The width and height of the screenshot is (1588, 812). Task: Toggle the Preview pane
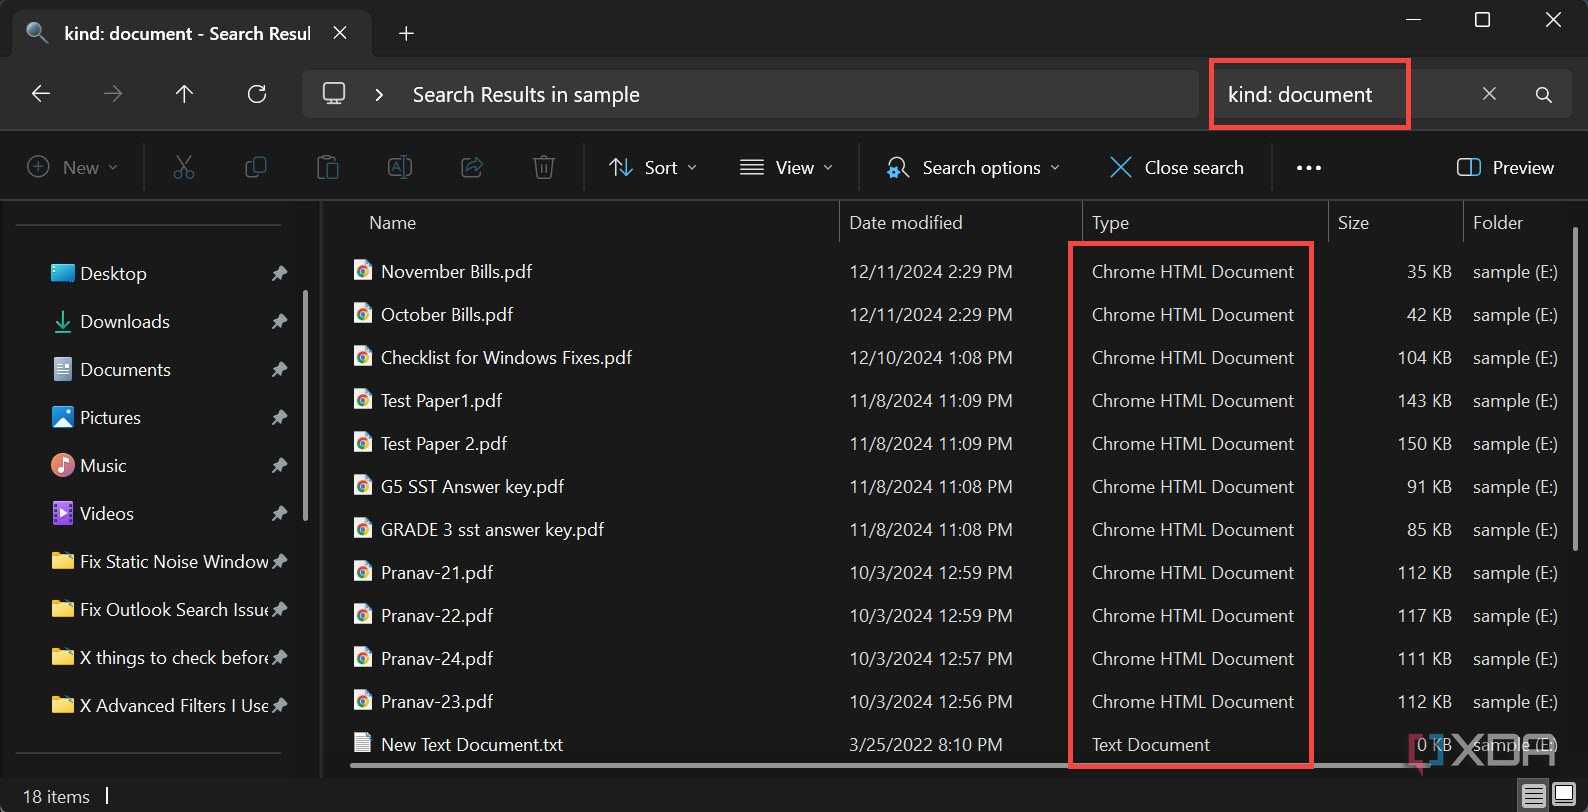pyautogui.click(x=1506, y=168)
